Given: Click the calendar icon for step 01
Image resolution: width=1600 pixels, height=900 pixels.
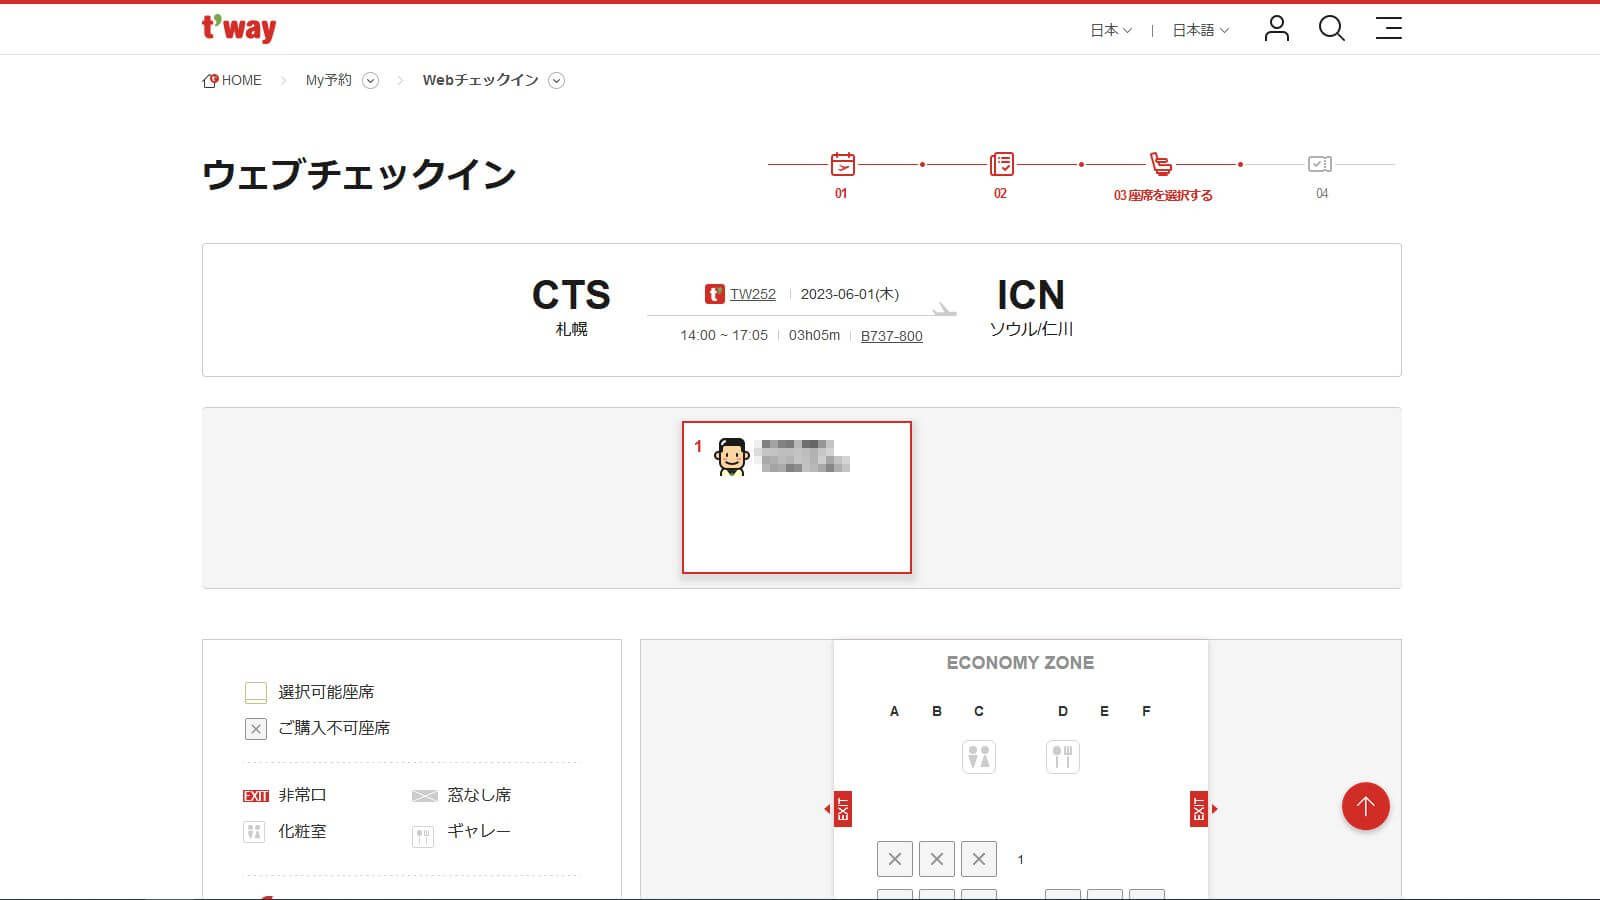Looking at the screenshot, I should click(x=841, y=163).
